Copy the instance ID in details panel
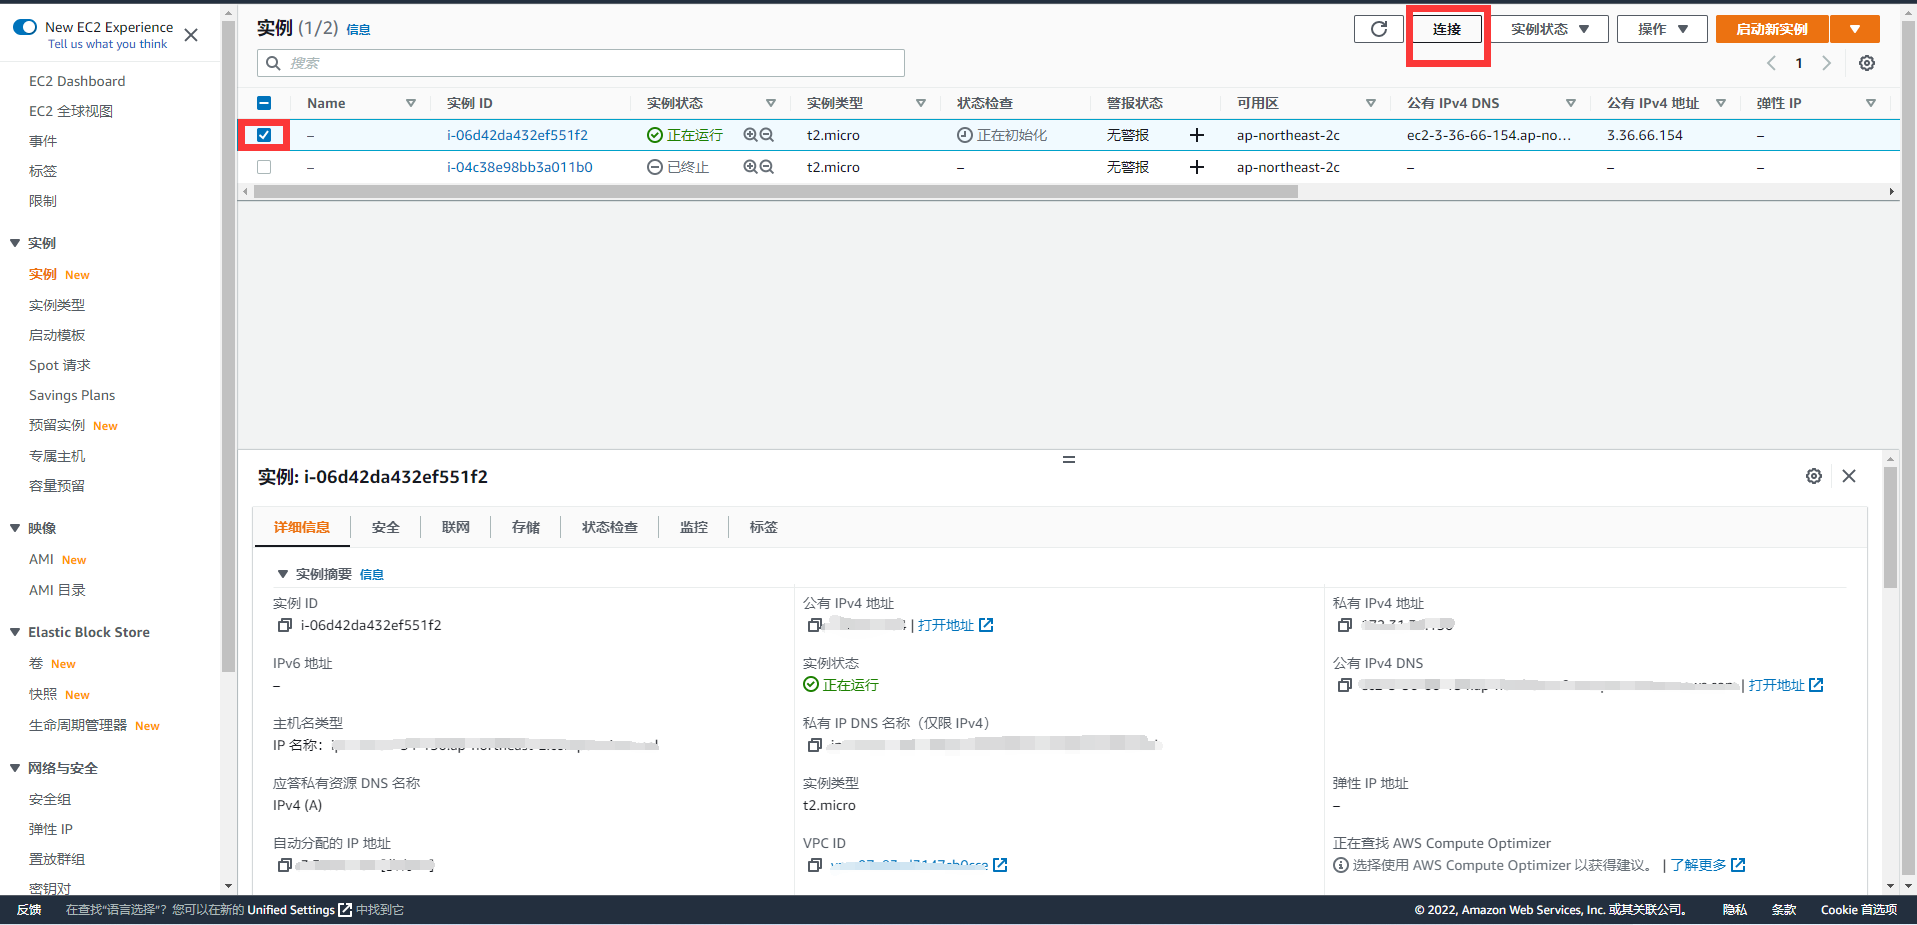This screenshot has width=1917, height=925. [284, 625]
